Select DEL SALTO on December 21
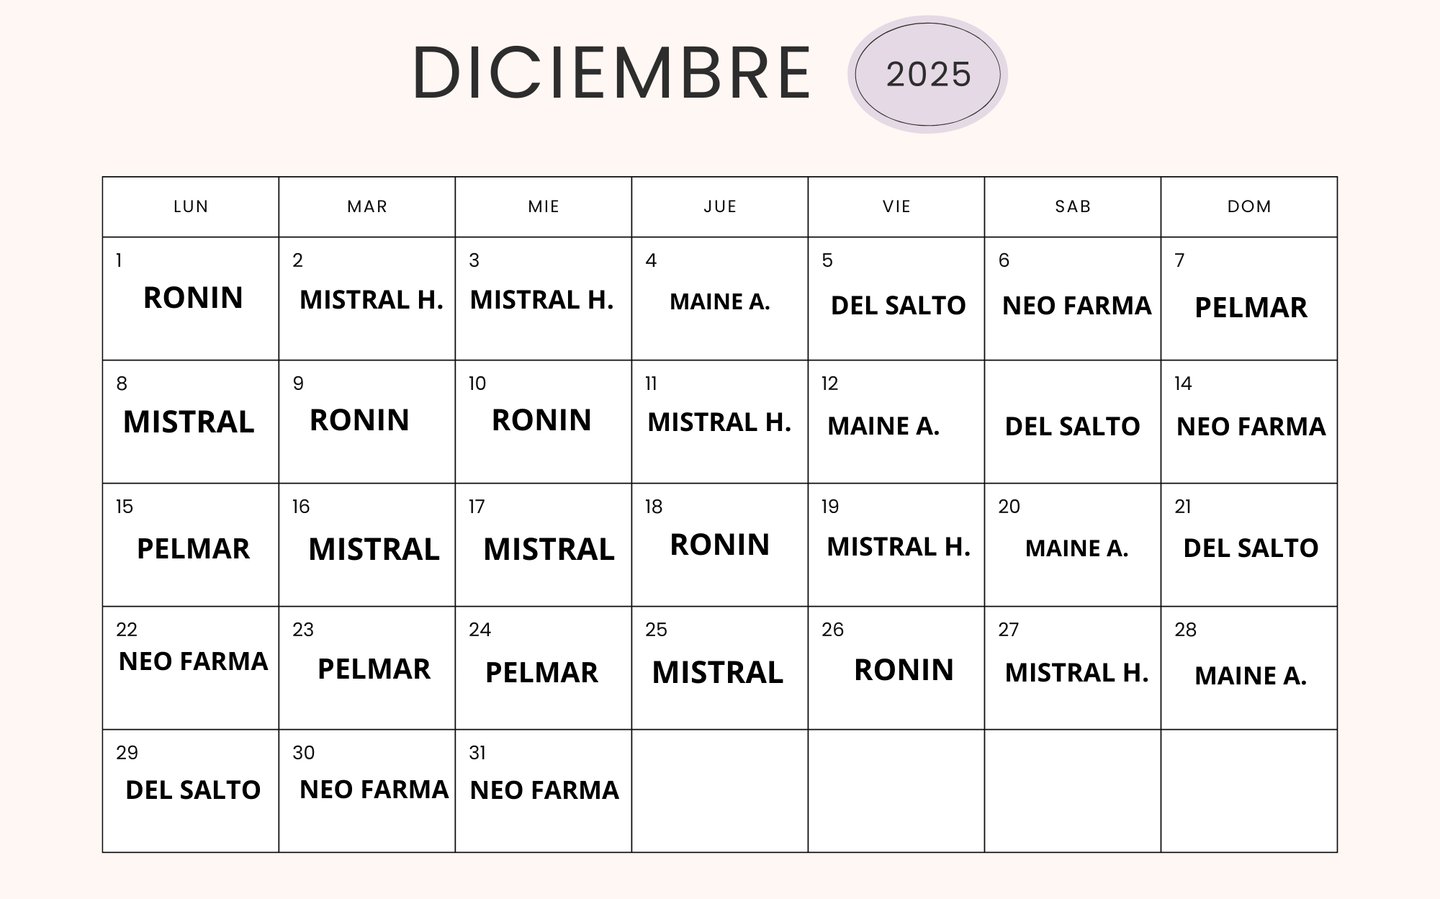 pyautogui.click(x=1250, y=548)
